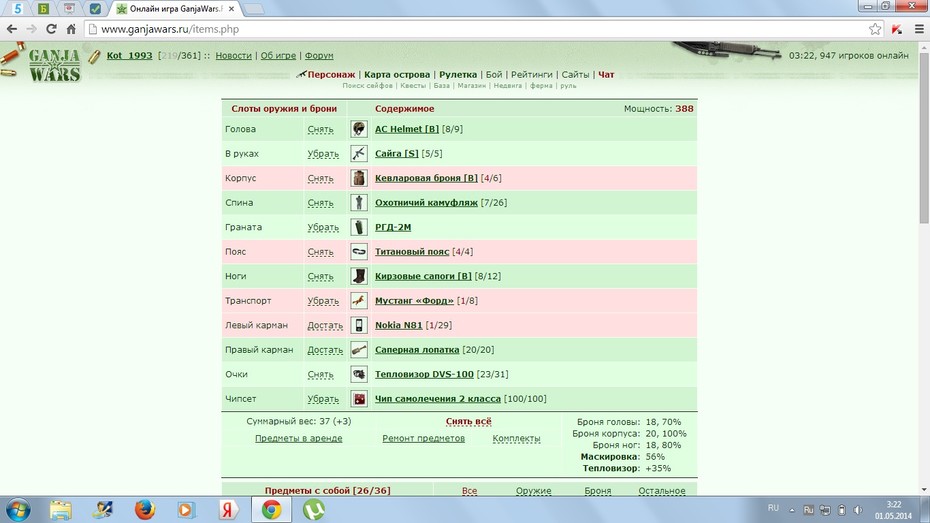Open Ремонт предметов link
This screenshot has width=930, height=523.
tap(423, 438)
